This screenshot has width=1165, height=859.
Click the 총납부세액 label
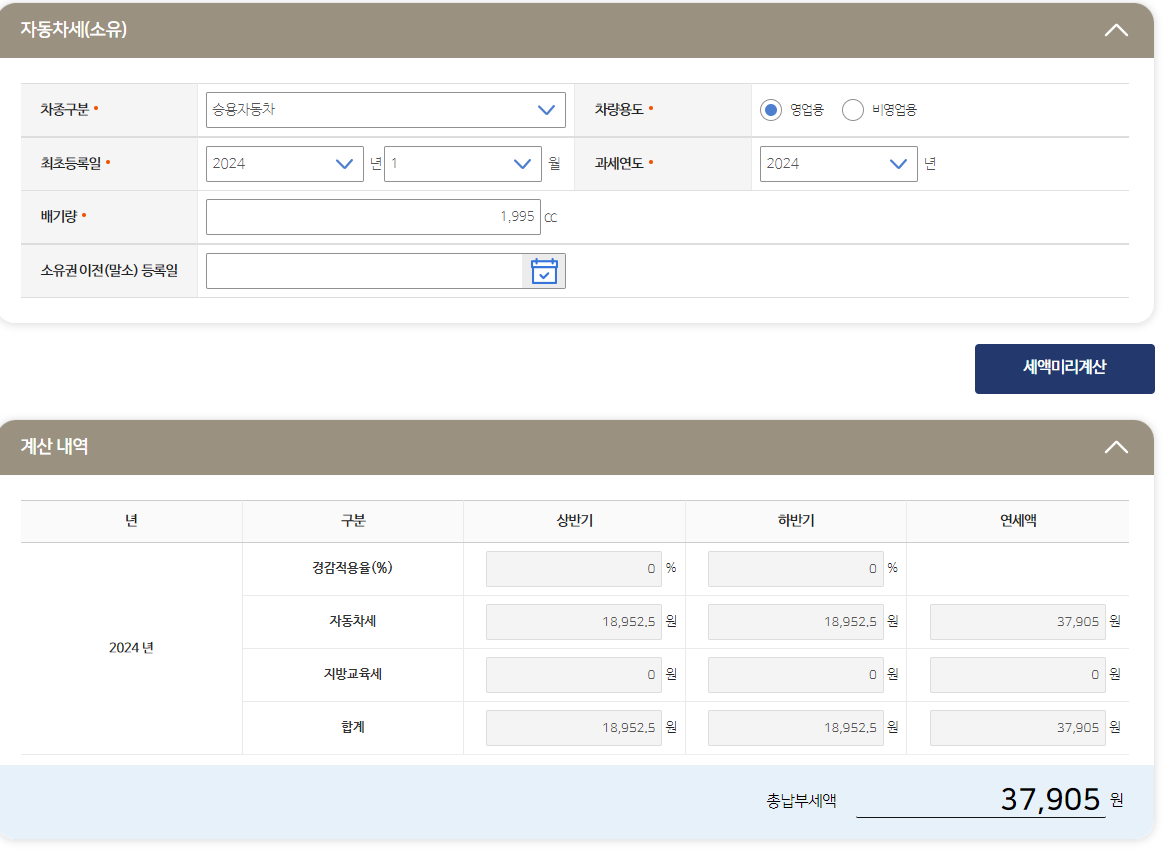(x=801, y=801)
